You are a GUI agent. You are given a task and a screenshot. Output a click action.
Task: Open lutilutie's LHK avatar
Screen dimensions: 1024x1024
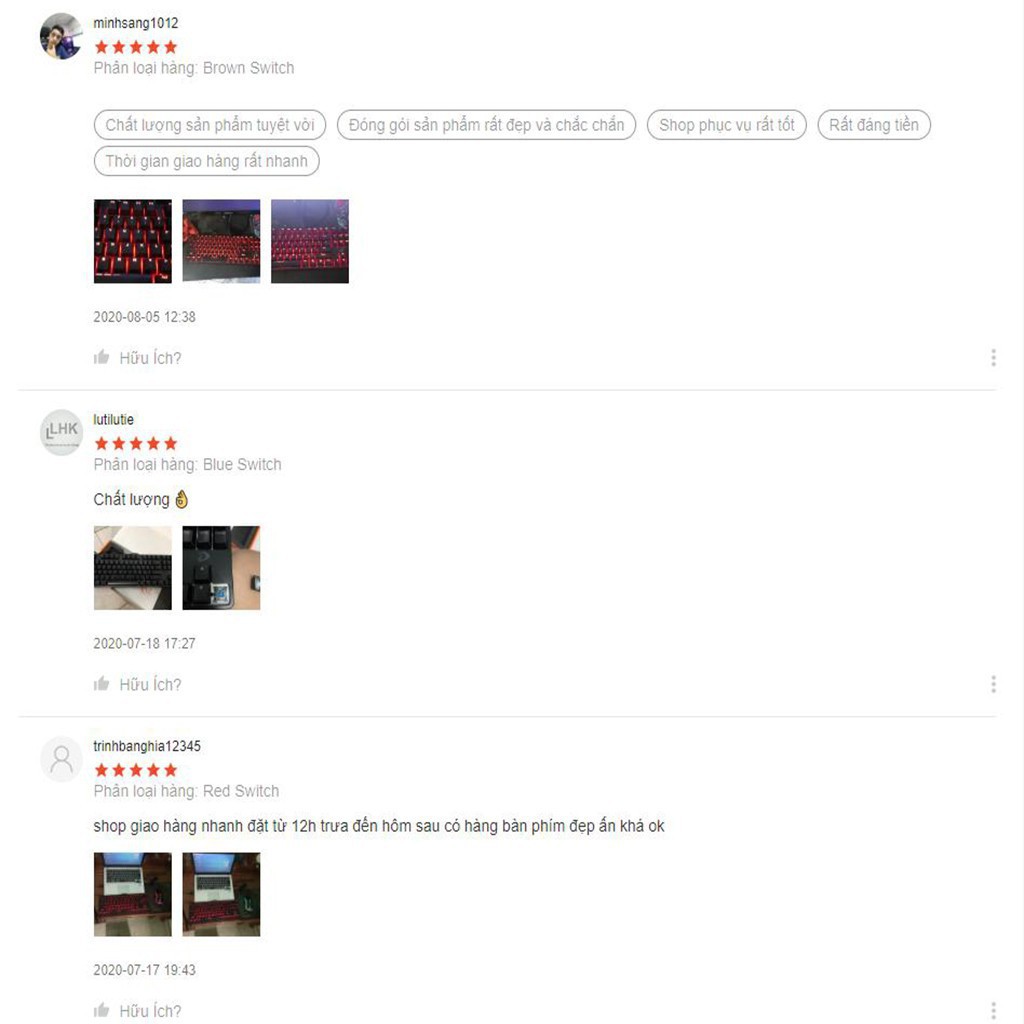click(x=61, y=432)
